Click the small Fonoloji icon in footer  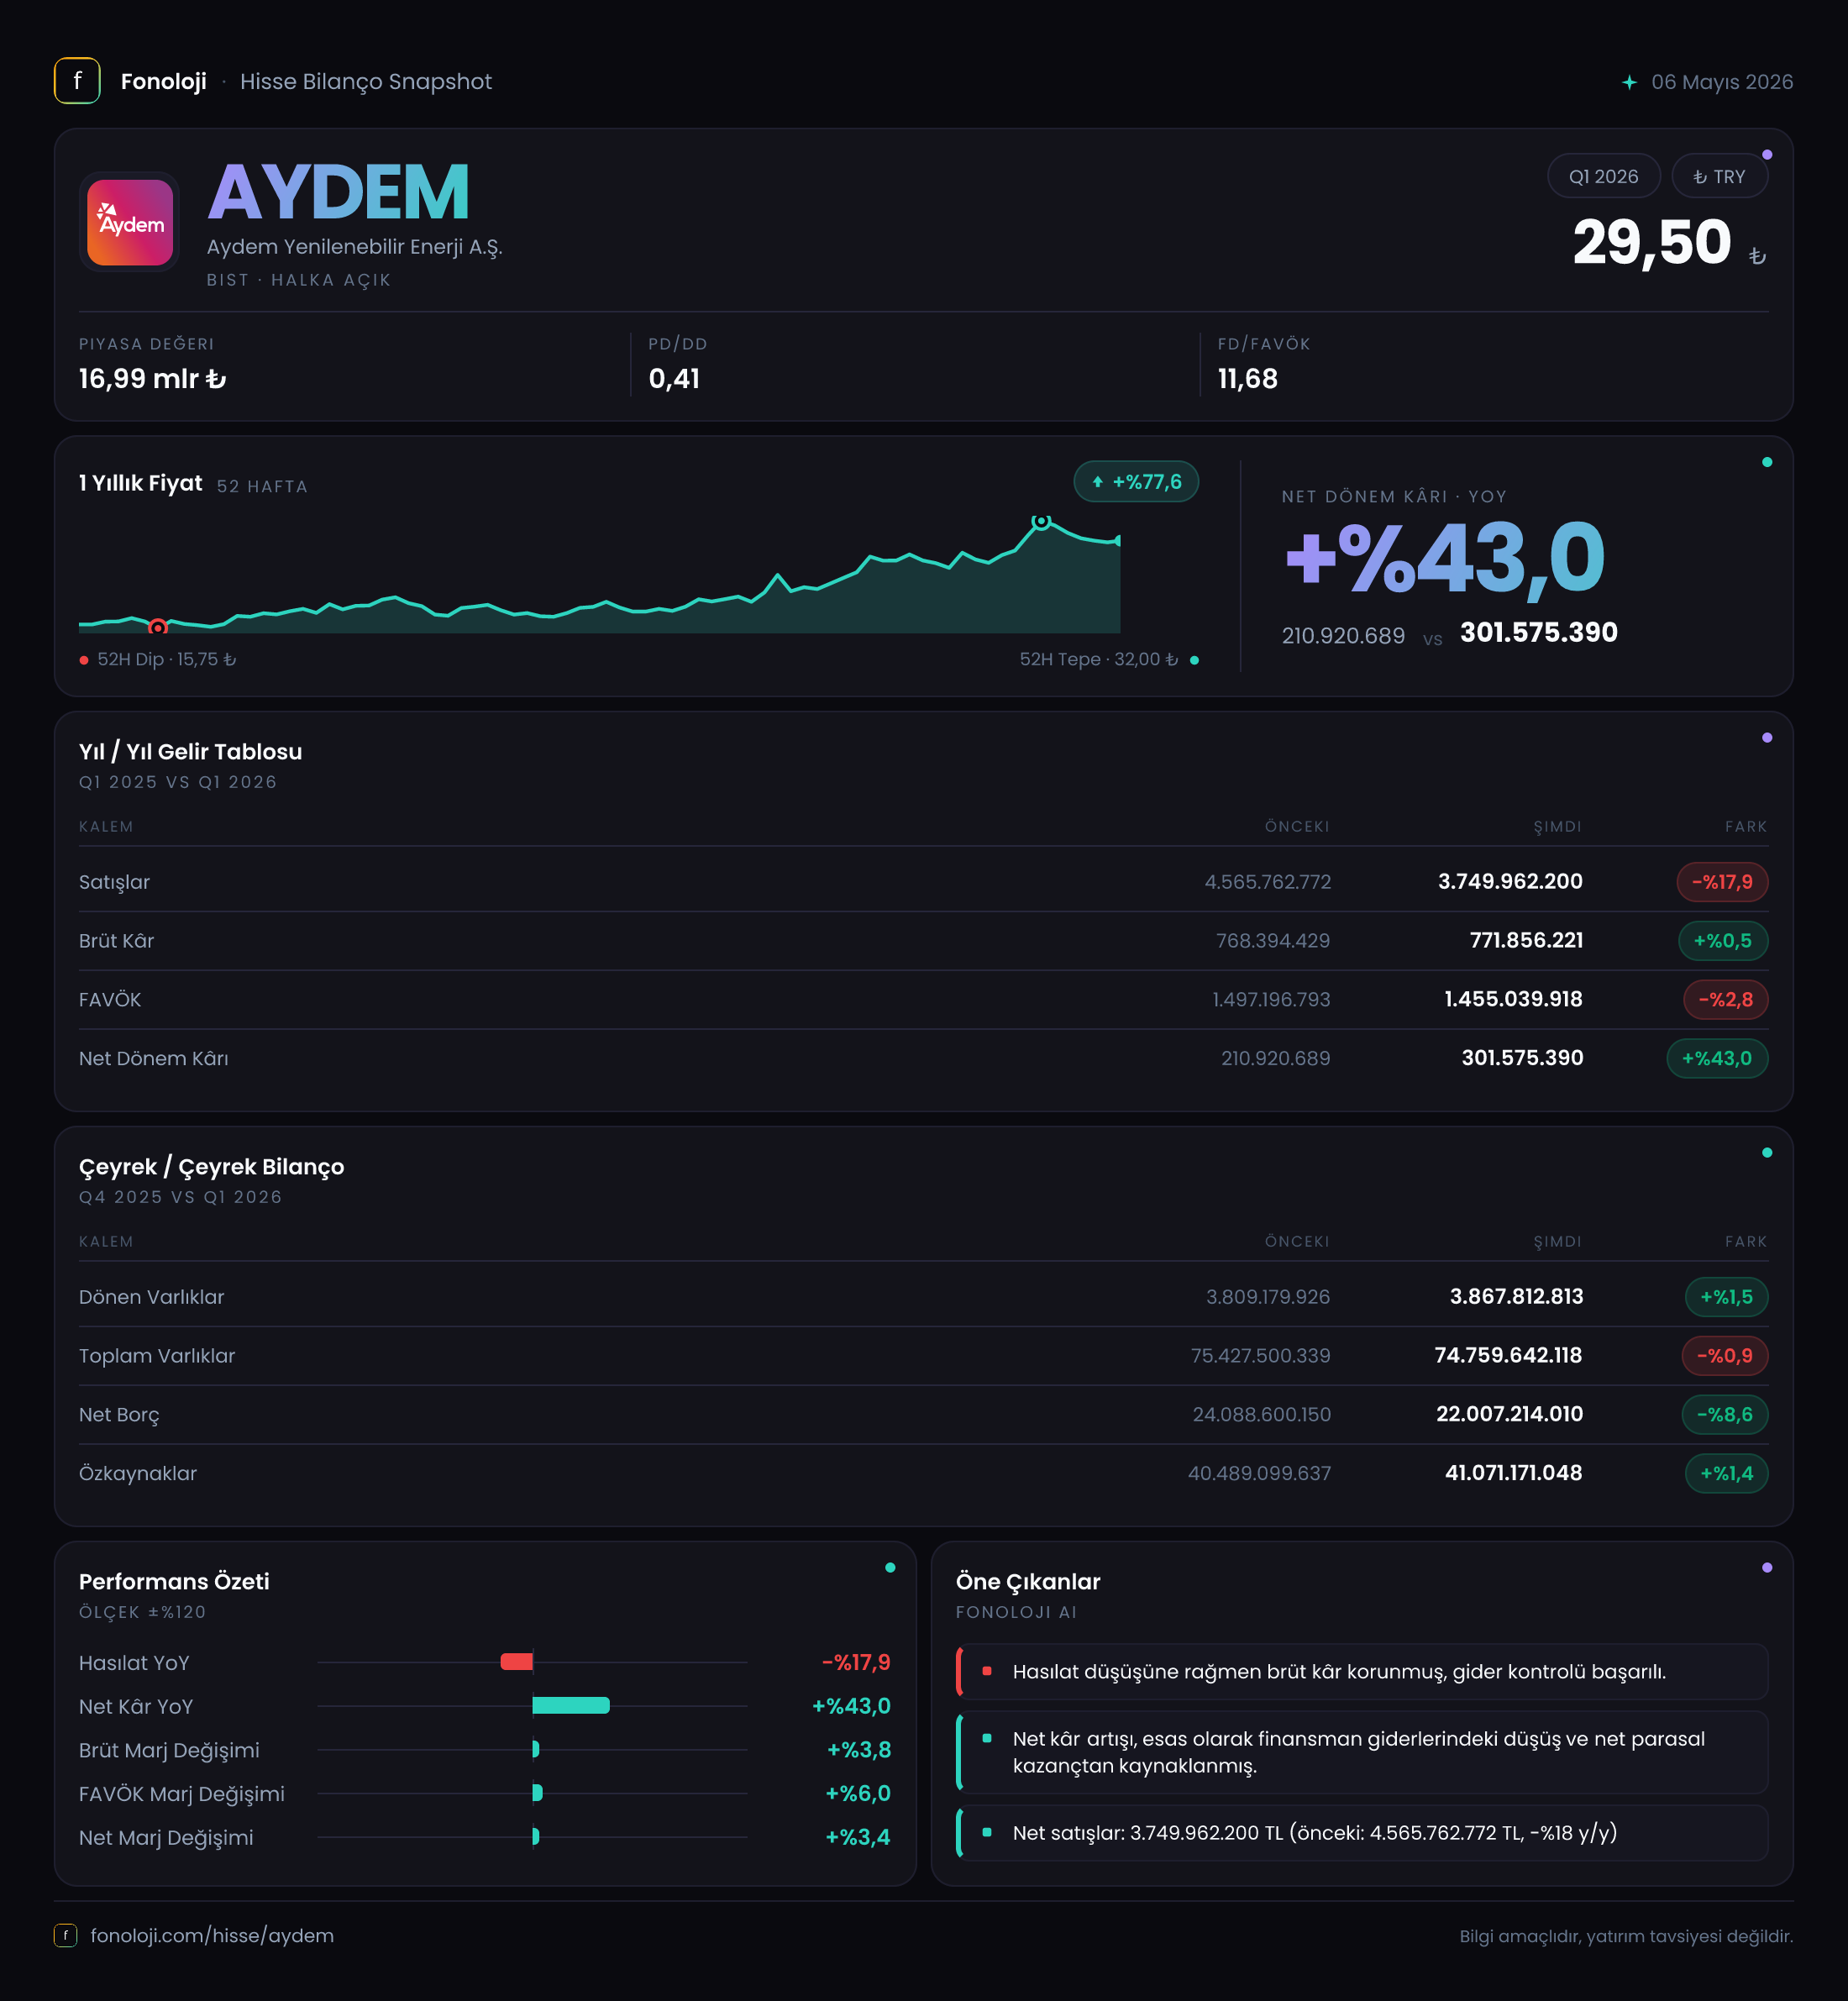point(65,1935)
